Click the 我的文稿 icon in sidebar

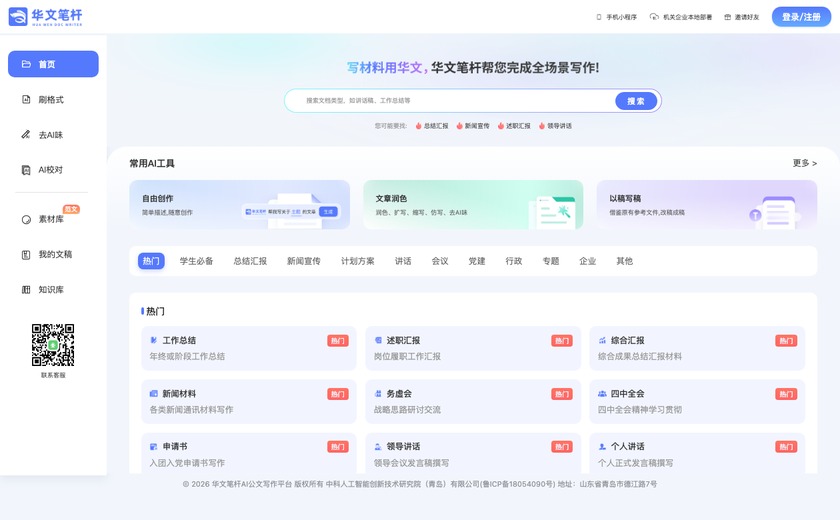(x=26, y=254)
